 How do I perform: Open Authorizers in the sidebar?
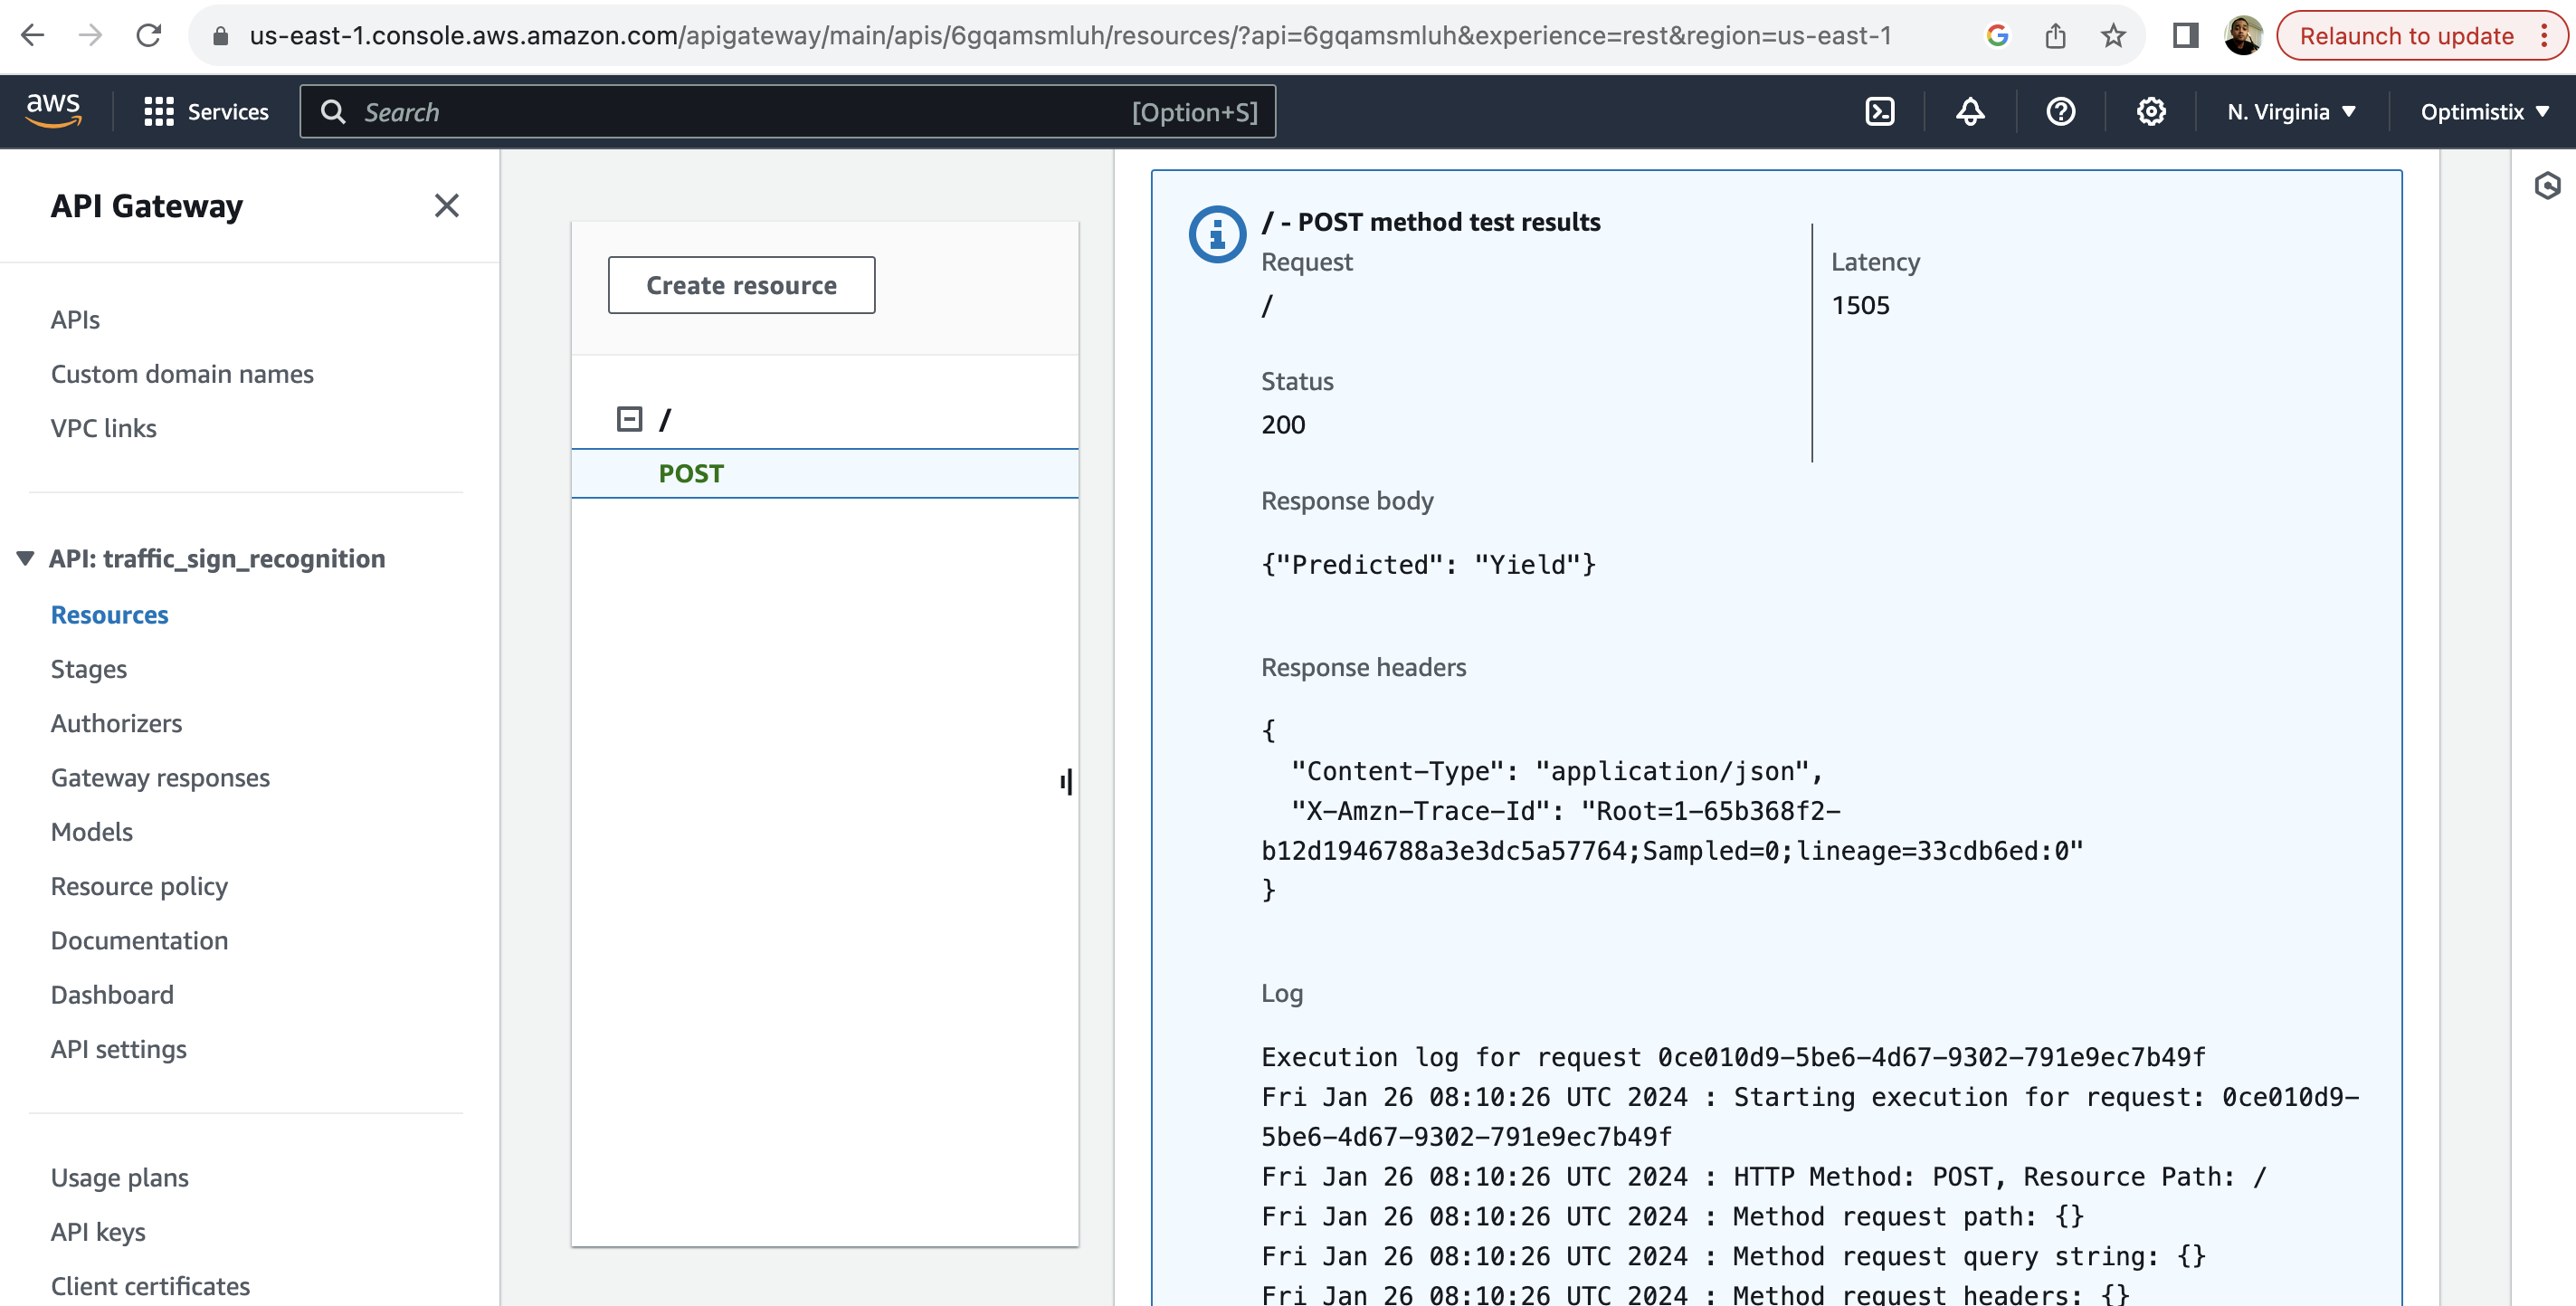pyautogui.click(x=116, y=723)
